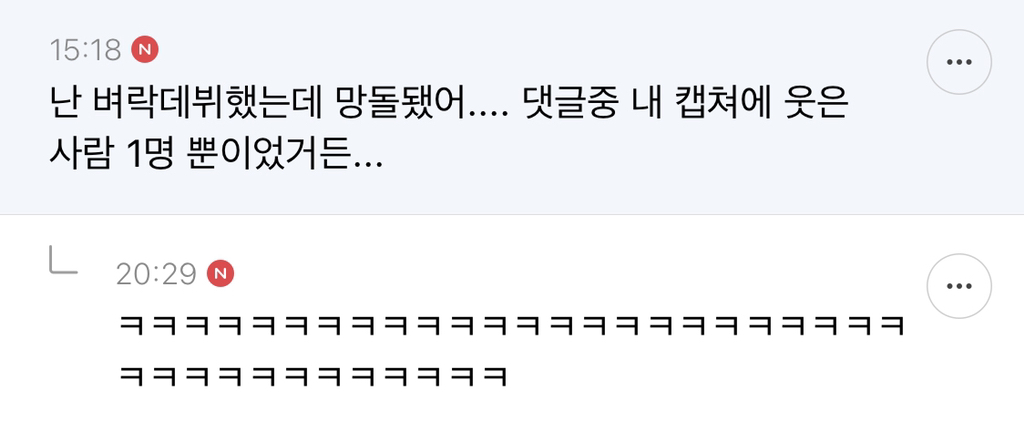Open the three-dot menu on the 20:29 reply

(x=959, y=286)
